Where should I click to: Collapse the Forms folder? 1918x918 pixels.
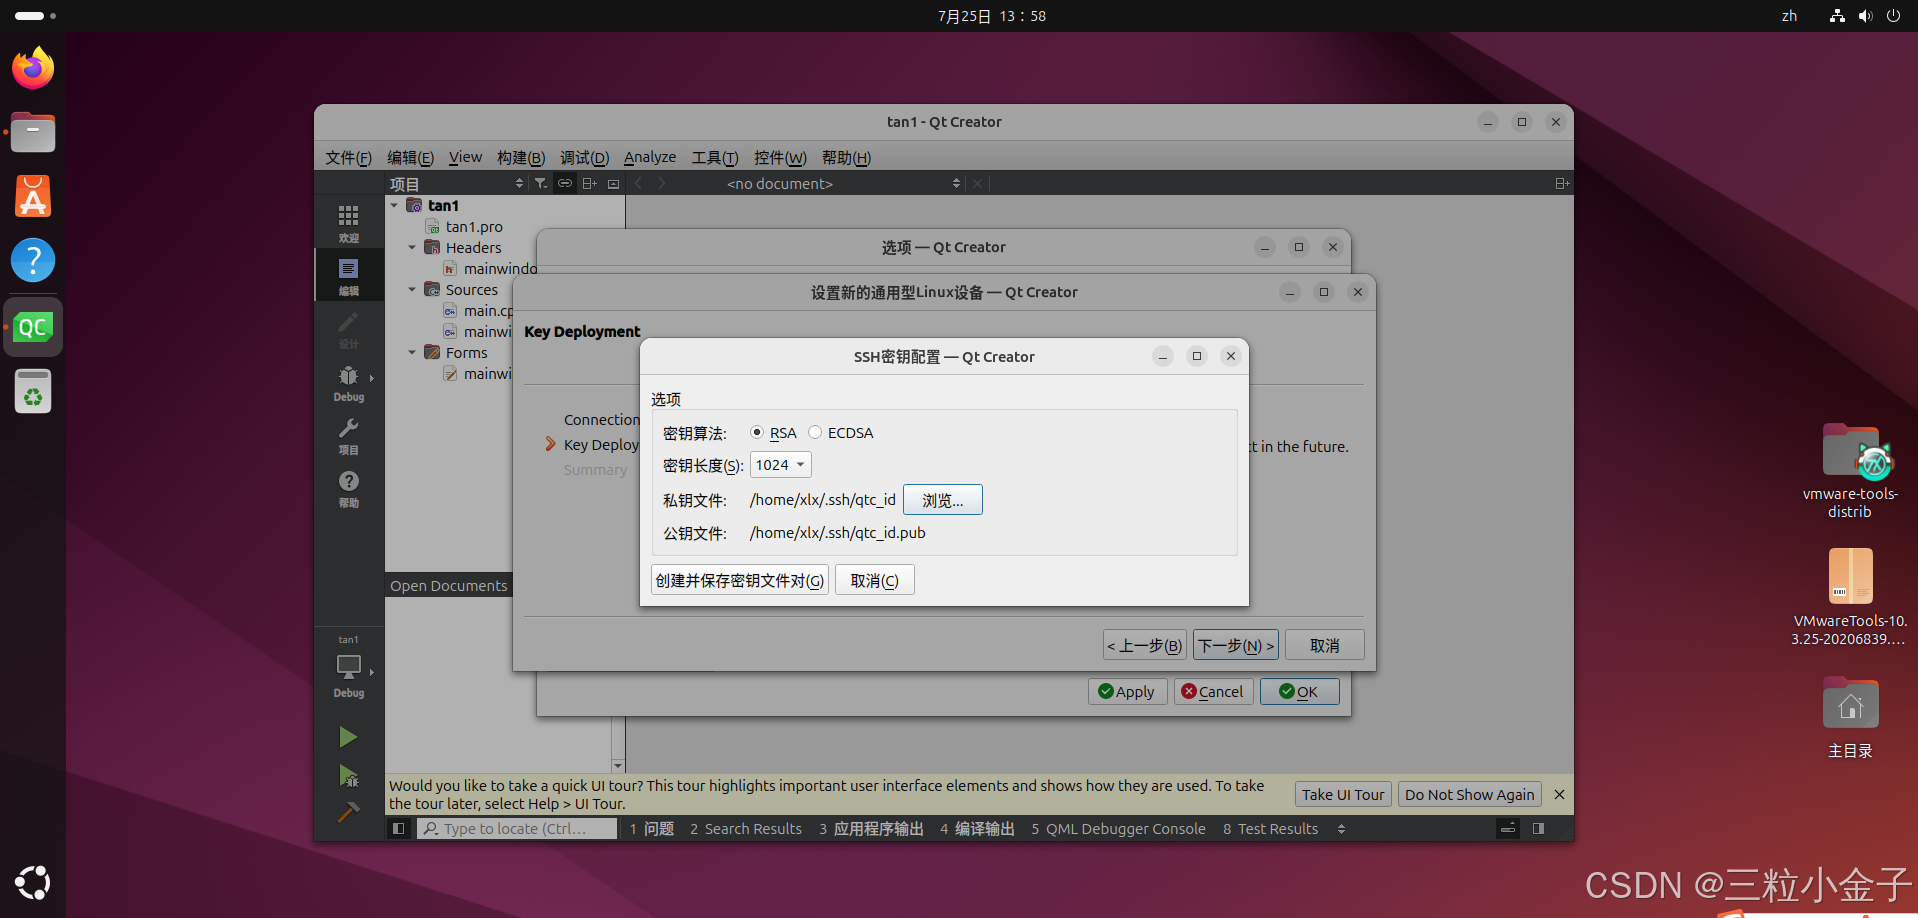click(x=412, y=352)
